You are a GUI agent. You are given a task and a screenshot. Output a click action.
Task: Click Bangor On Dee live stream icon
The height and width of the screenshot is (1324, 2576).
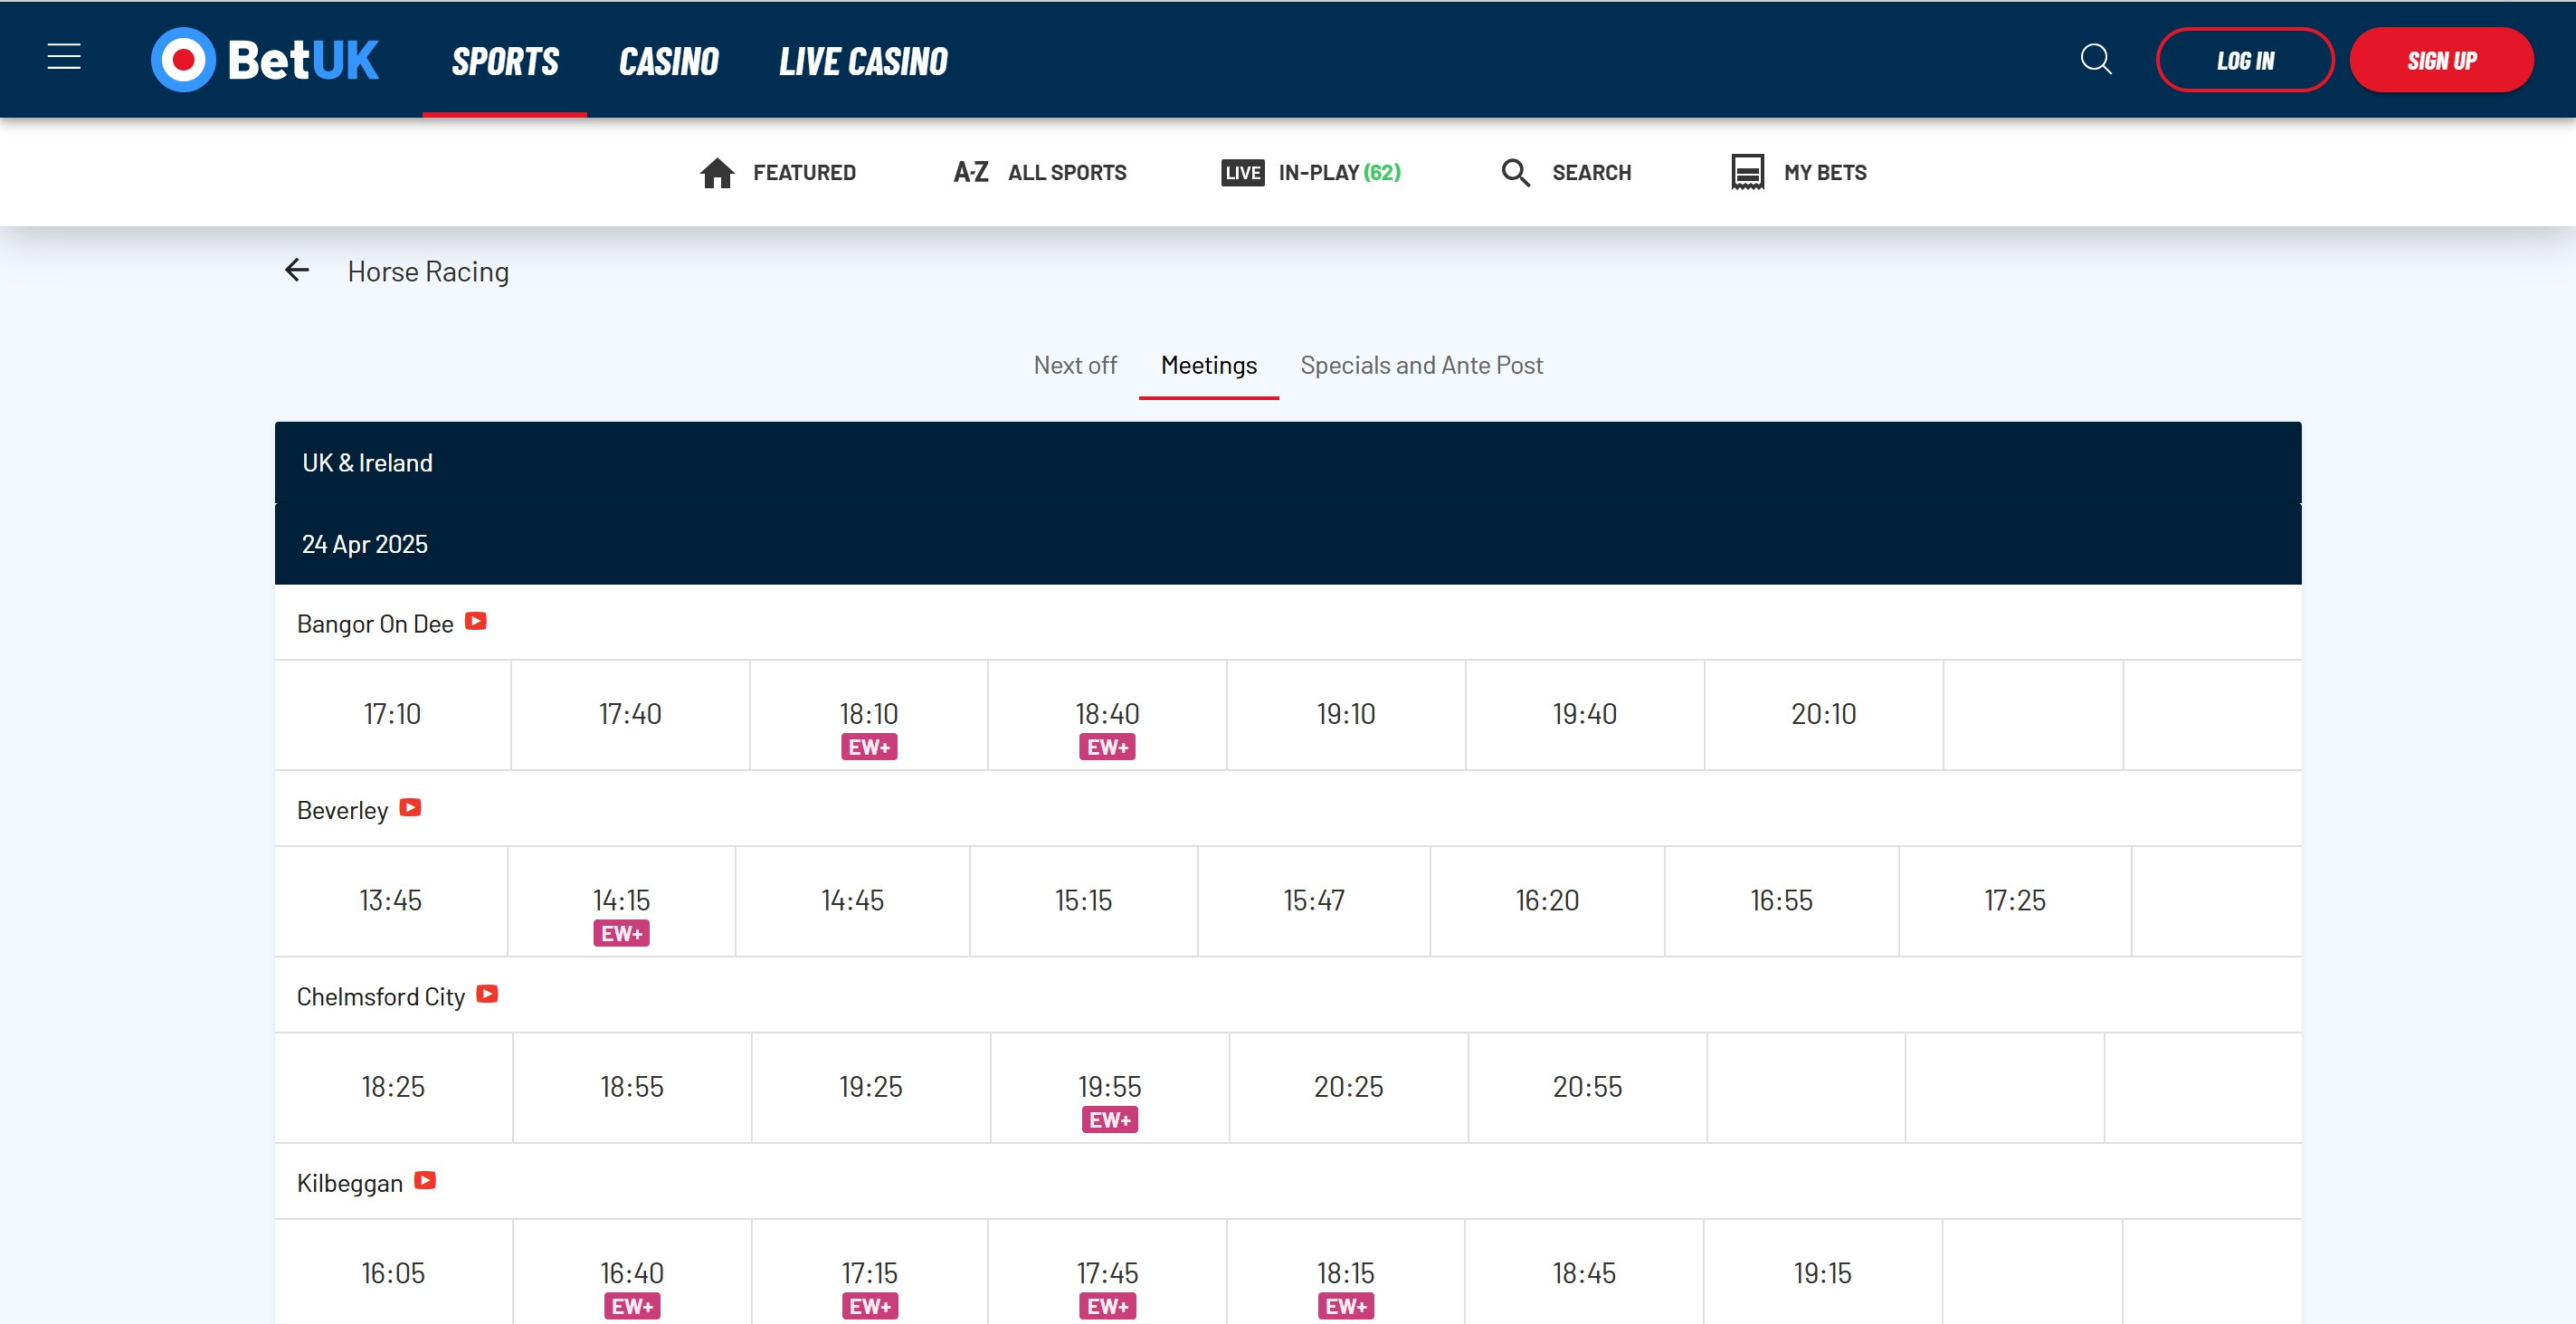[476, 621]
